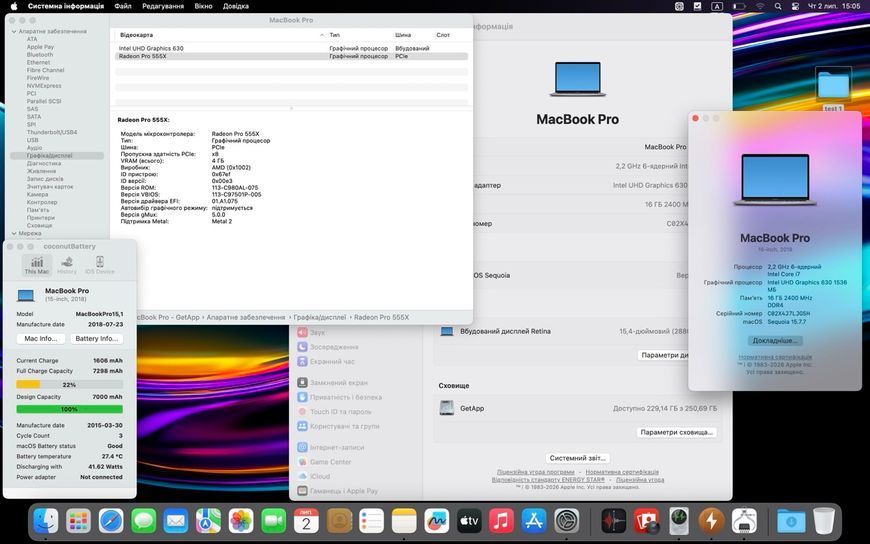
Task: Open Contacts from the Dock
Action: pyautogui.click(x=338, y=521)
